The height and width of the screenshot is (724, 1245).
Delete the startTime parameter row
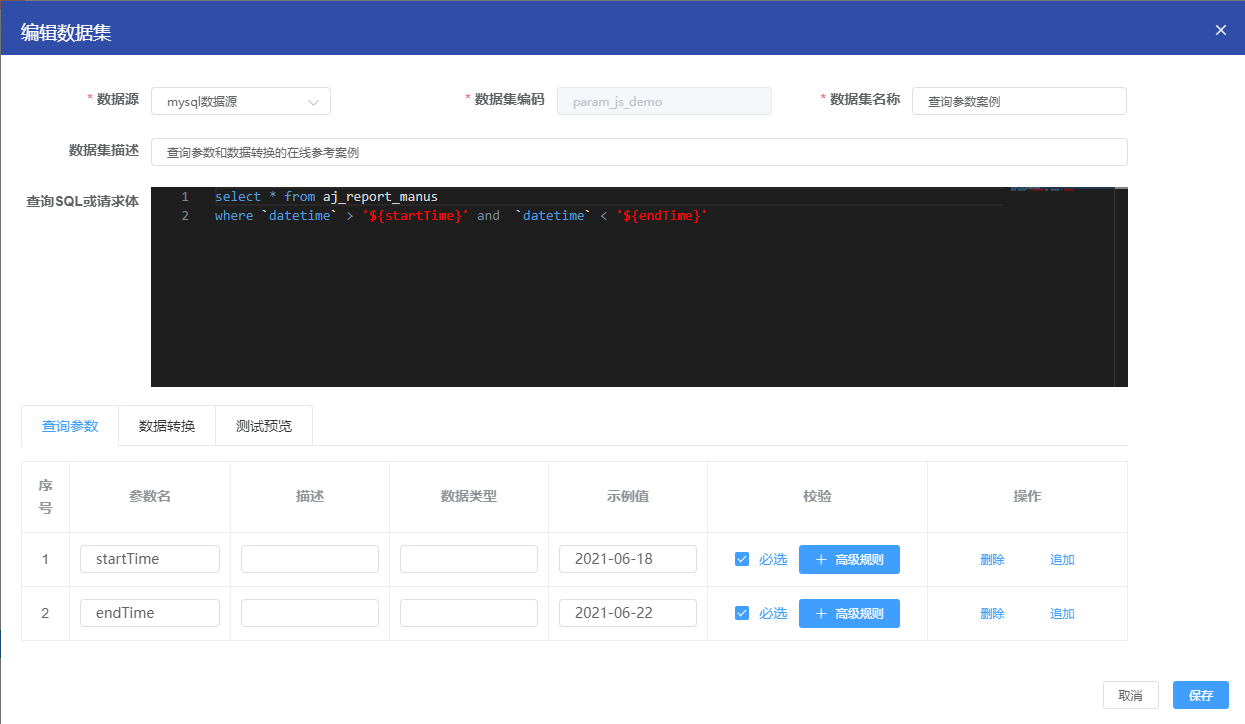click(x=992, y=560)
